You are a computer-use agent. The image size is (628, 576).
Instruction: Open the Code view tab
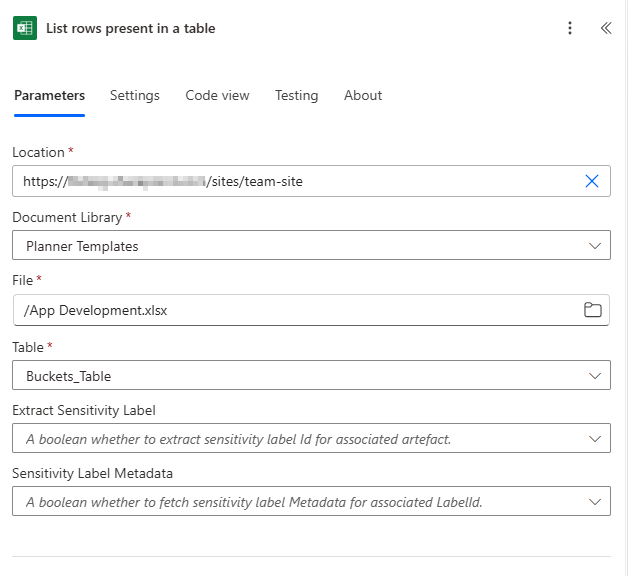coord(217,96)
